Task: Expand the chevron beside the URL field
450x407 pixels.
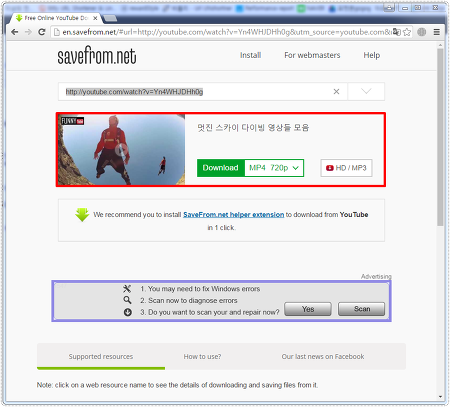Action: coord(366,91)
